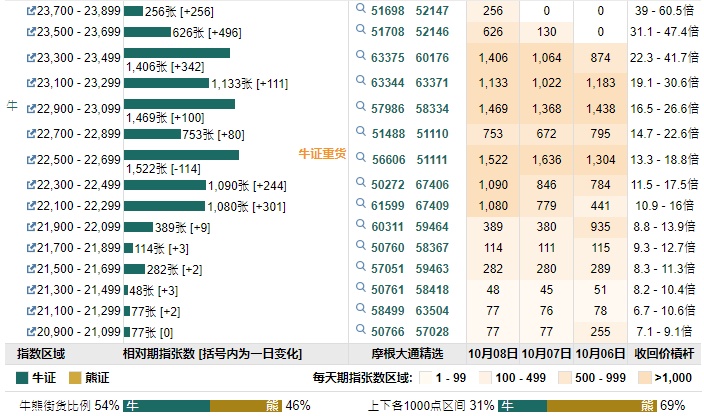Click magnifier icon next to code 51698
Viewport: 704px width, 416px height.
click(361, 9)
